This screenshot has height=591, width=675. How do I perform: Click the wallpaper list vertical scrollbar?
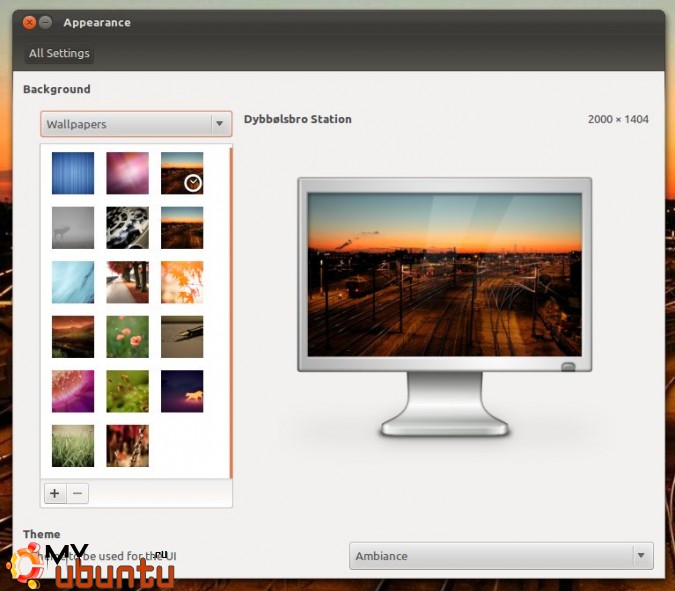pyautogui.click(x=231, y=310)
